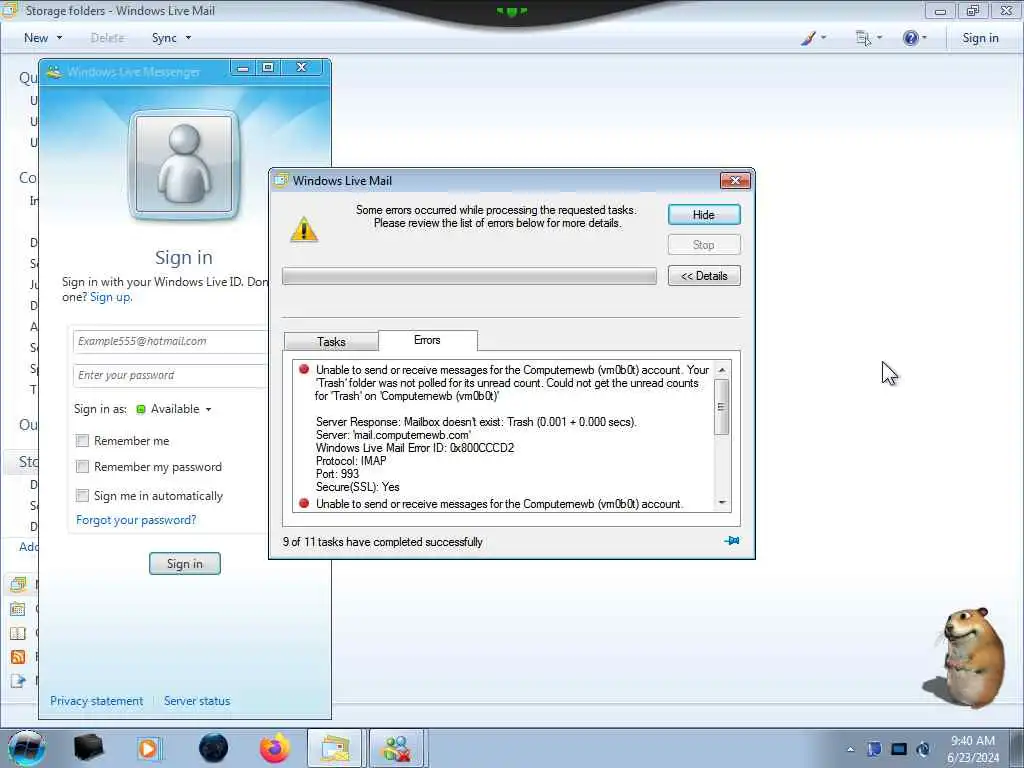This screenshot has height=768, width=1024.
Task: Select the 'Protocol: IMAP' error line
Action: click(351, 461)
